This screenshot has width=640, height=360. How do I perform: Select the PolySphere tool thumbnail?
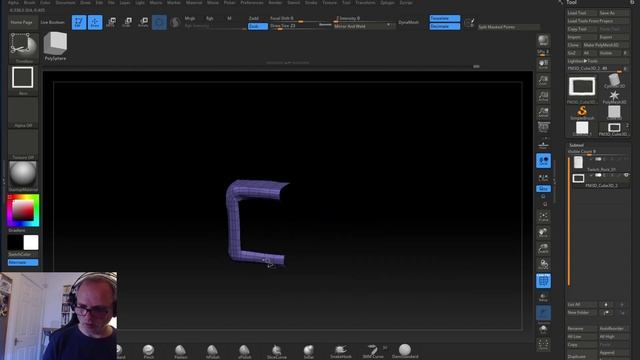(55, 46)
